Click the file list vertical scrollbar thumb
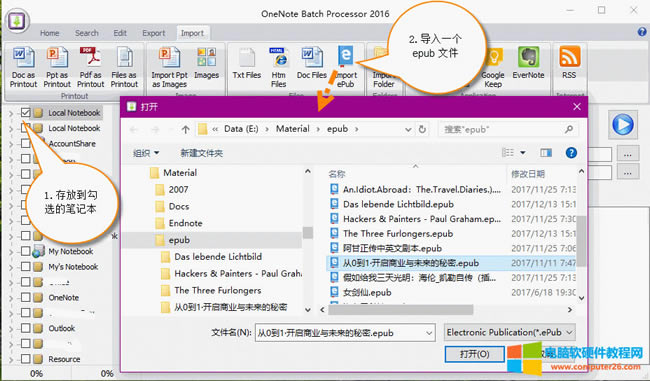 pyautogui.click(x=581, y=240)
